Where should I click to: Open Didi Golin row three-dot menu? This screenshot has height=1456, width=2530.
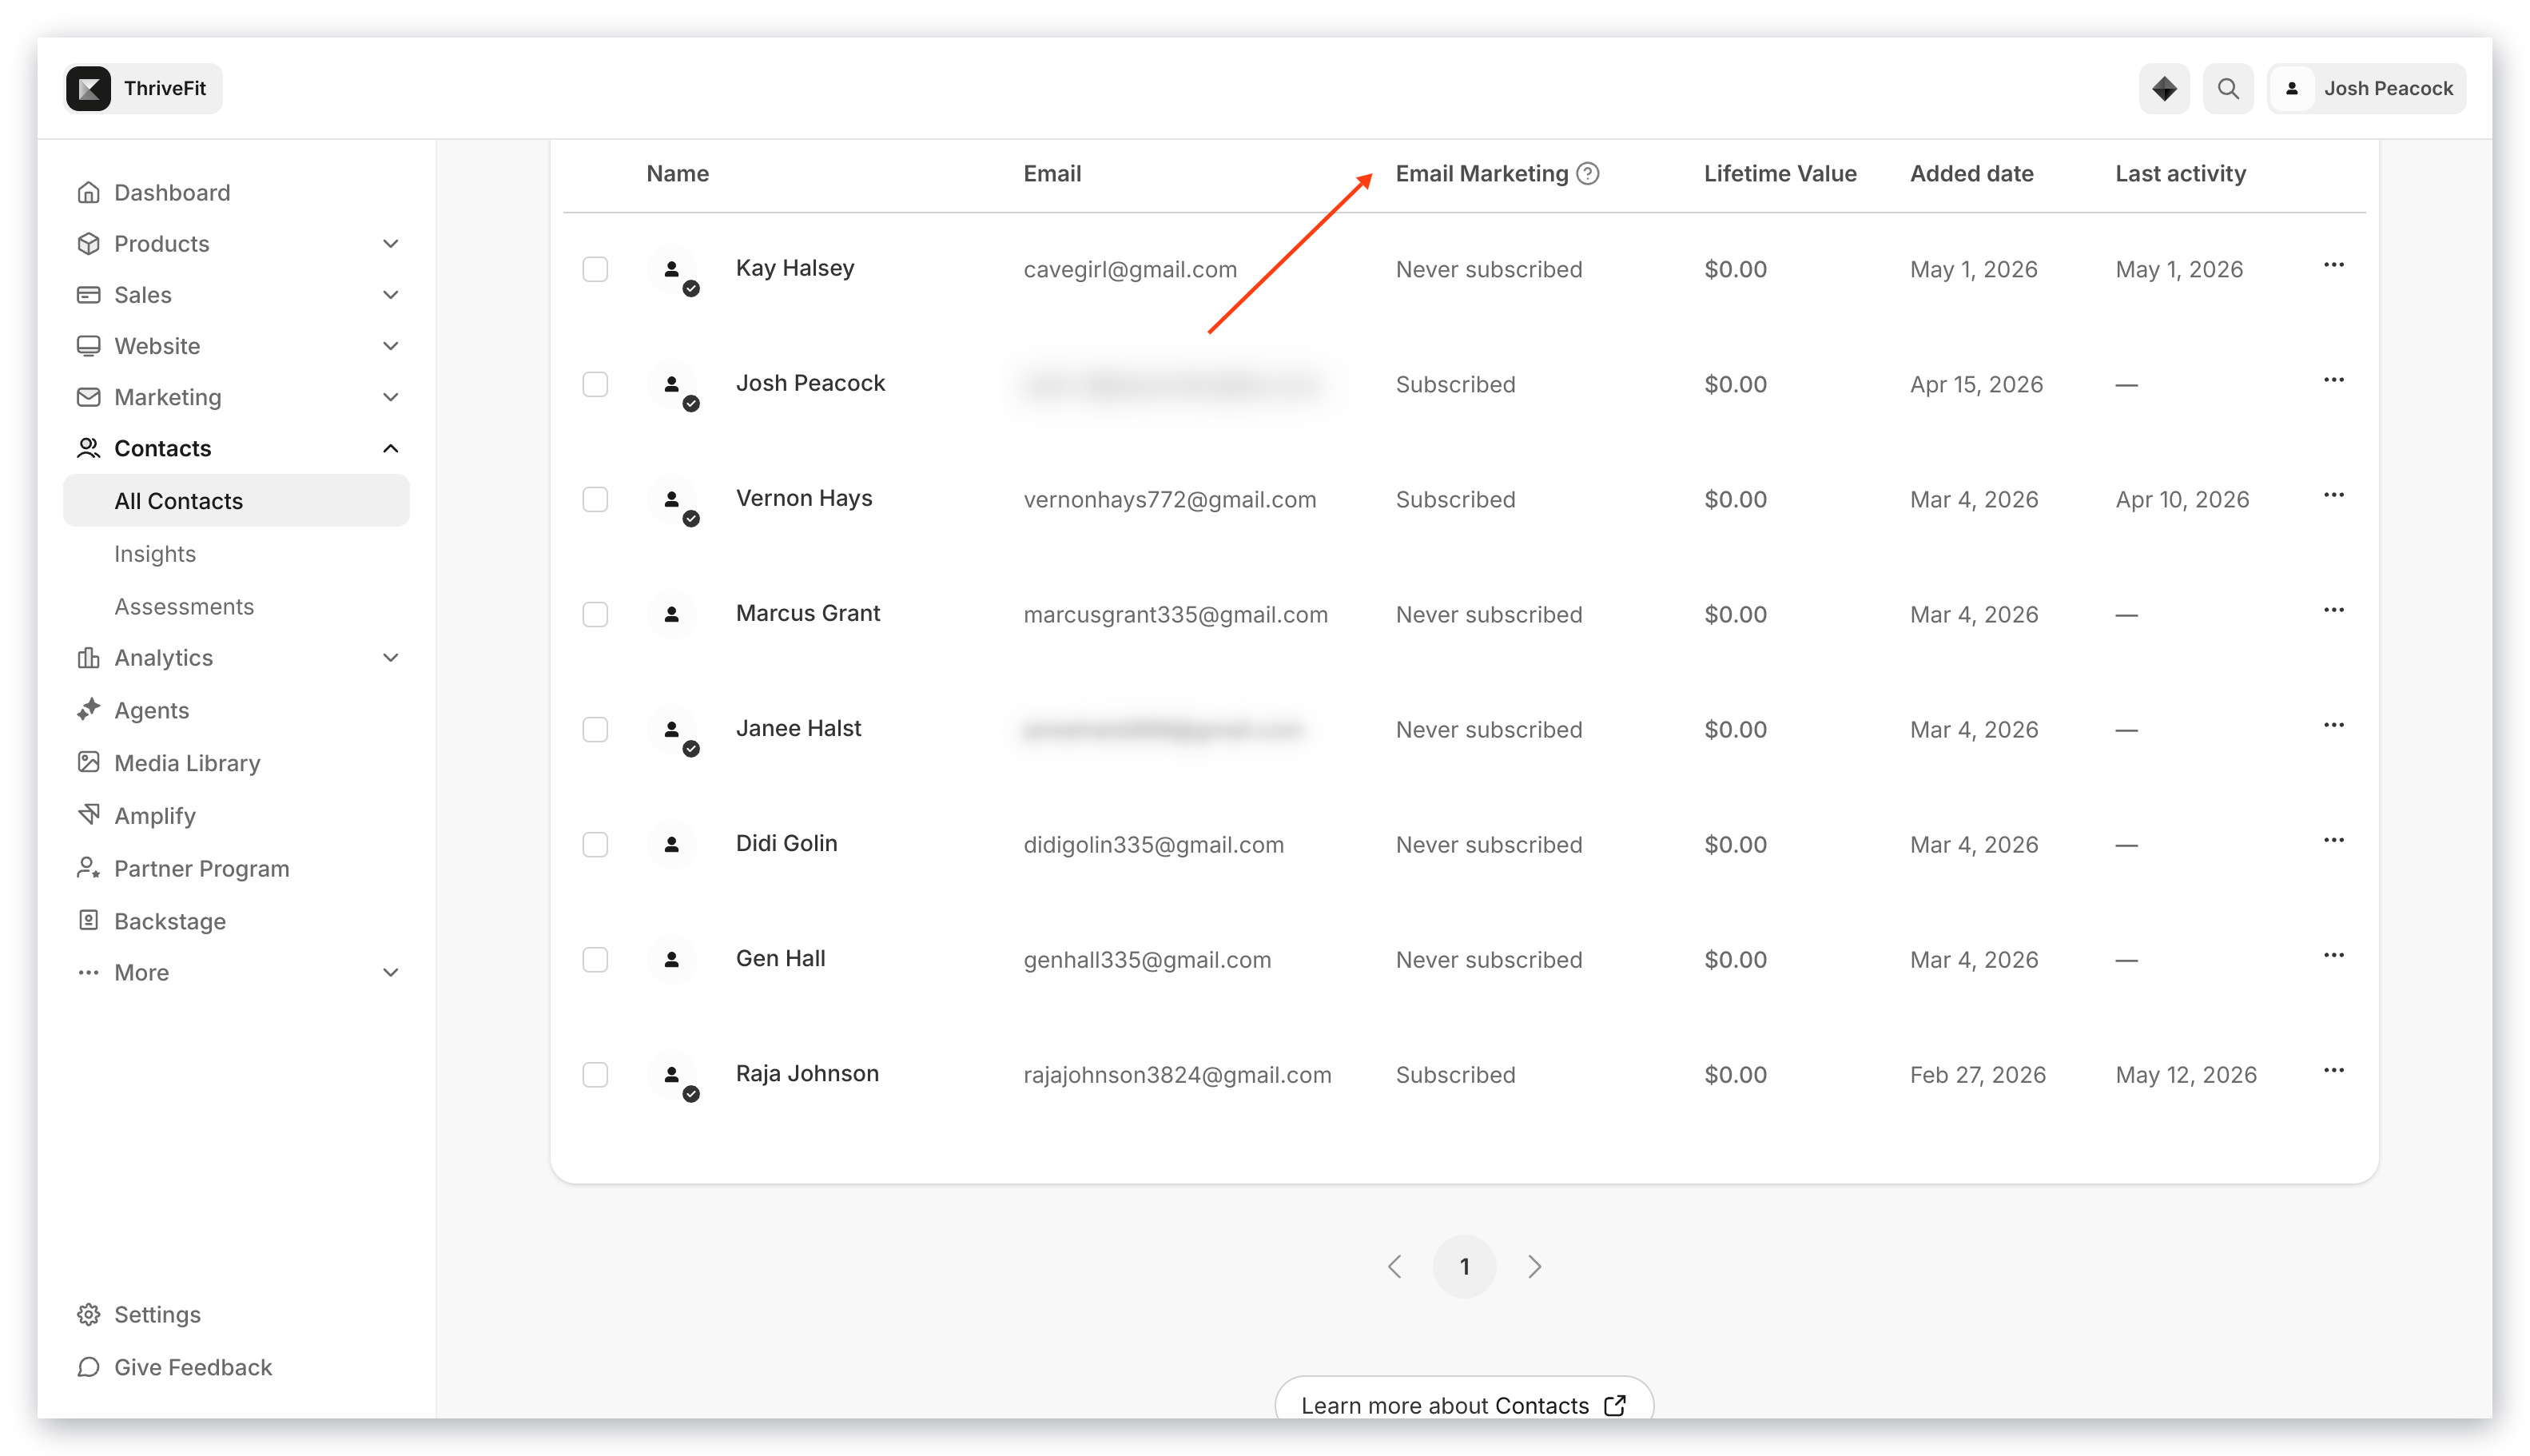(x=2333, y=840)
